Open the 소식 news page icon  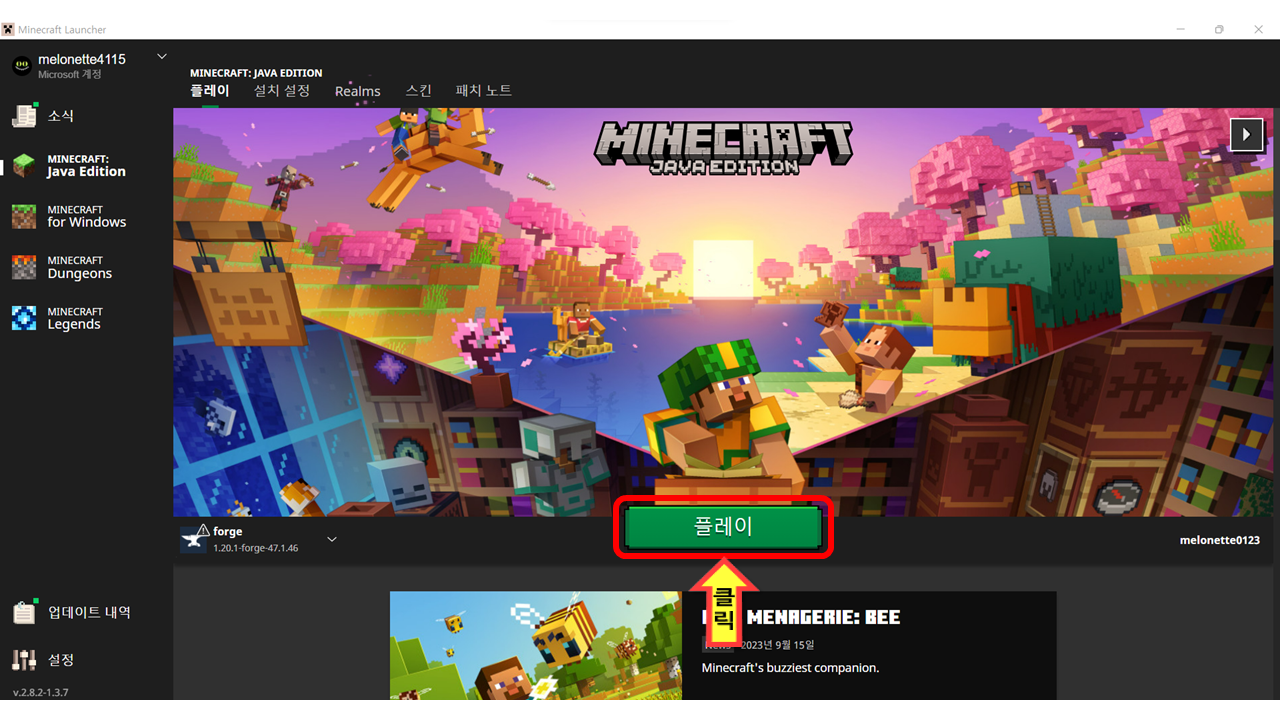coord(24,116)
